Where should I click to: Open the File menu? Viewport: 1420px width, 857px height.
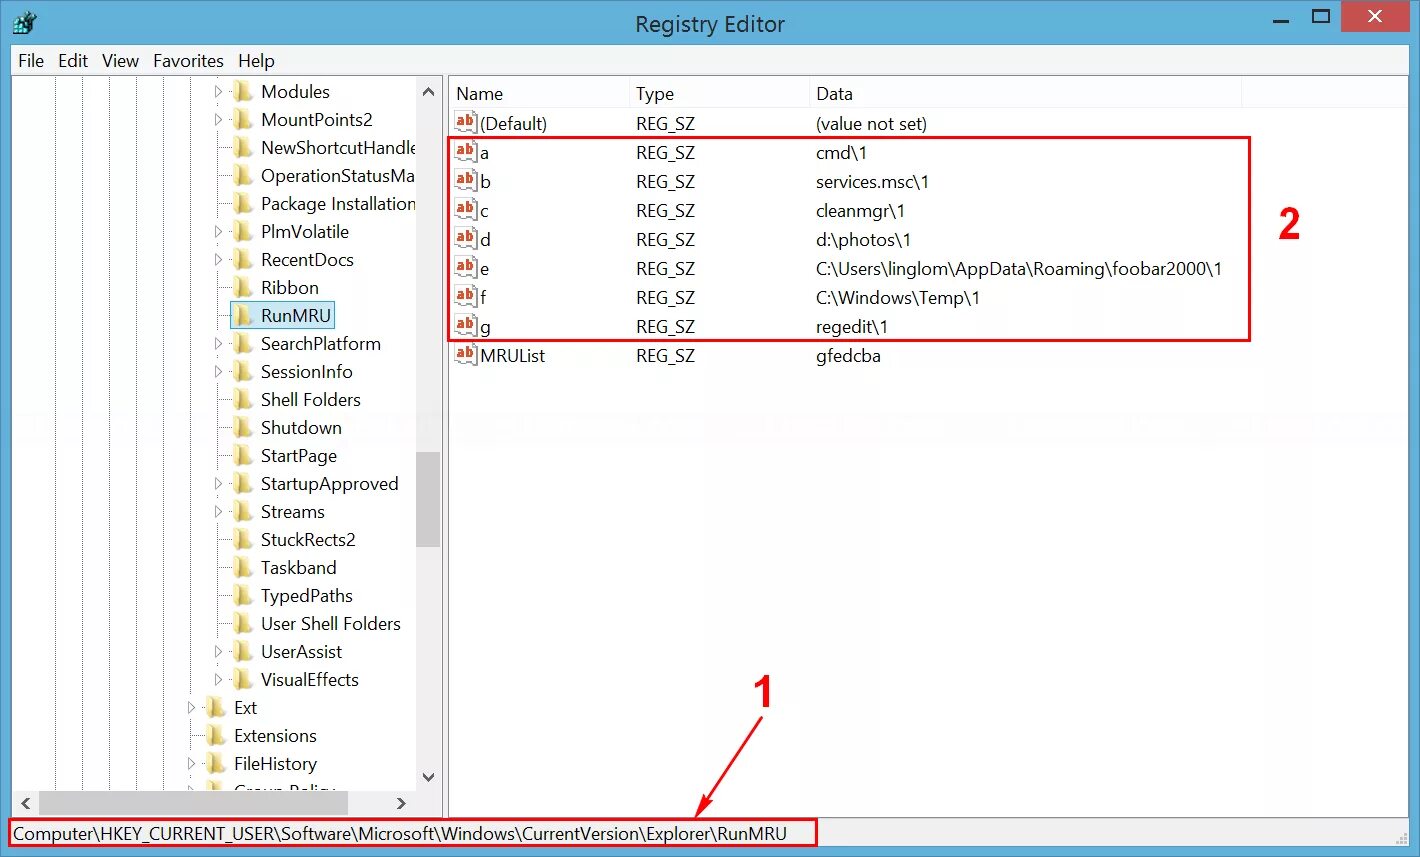point(31,61)
